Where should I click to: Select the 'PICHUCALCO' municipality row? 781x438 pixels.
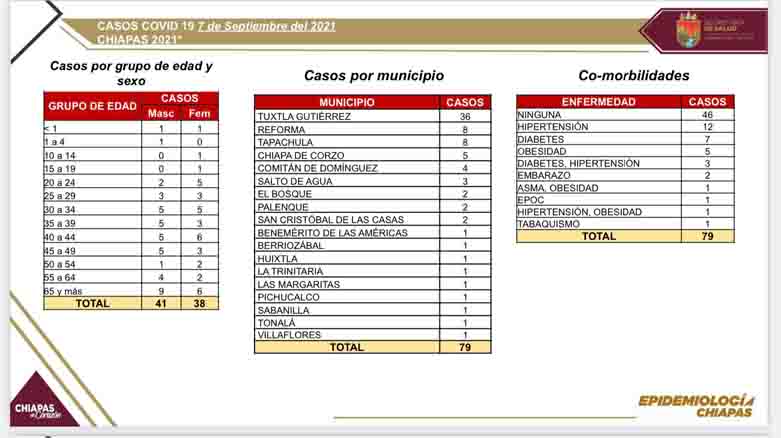(373, 297)
